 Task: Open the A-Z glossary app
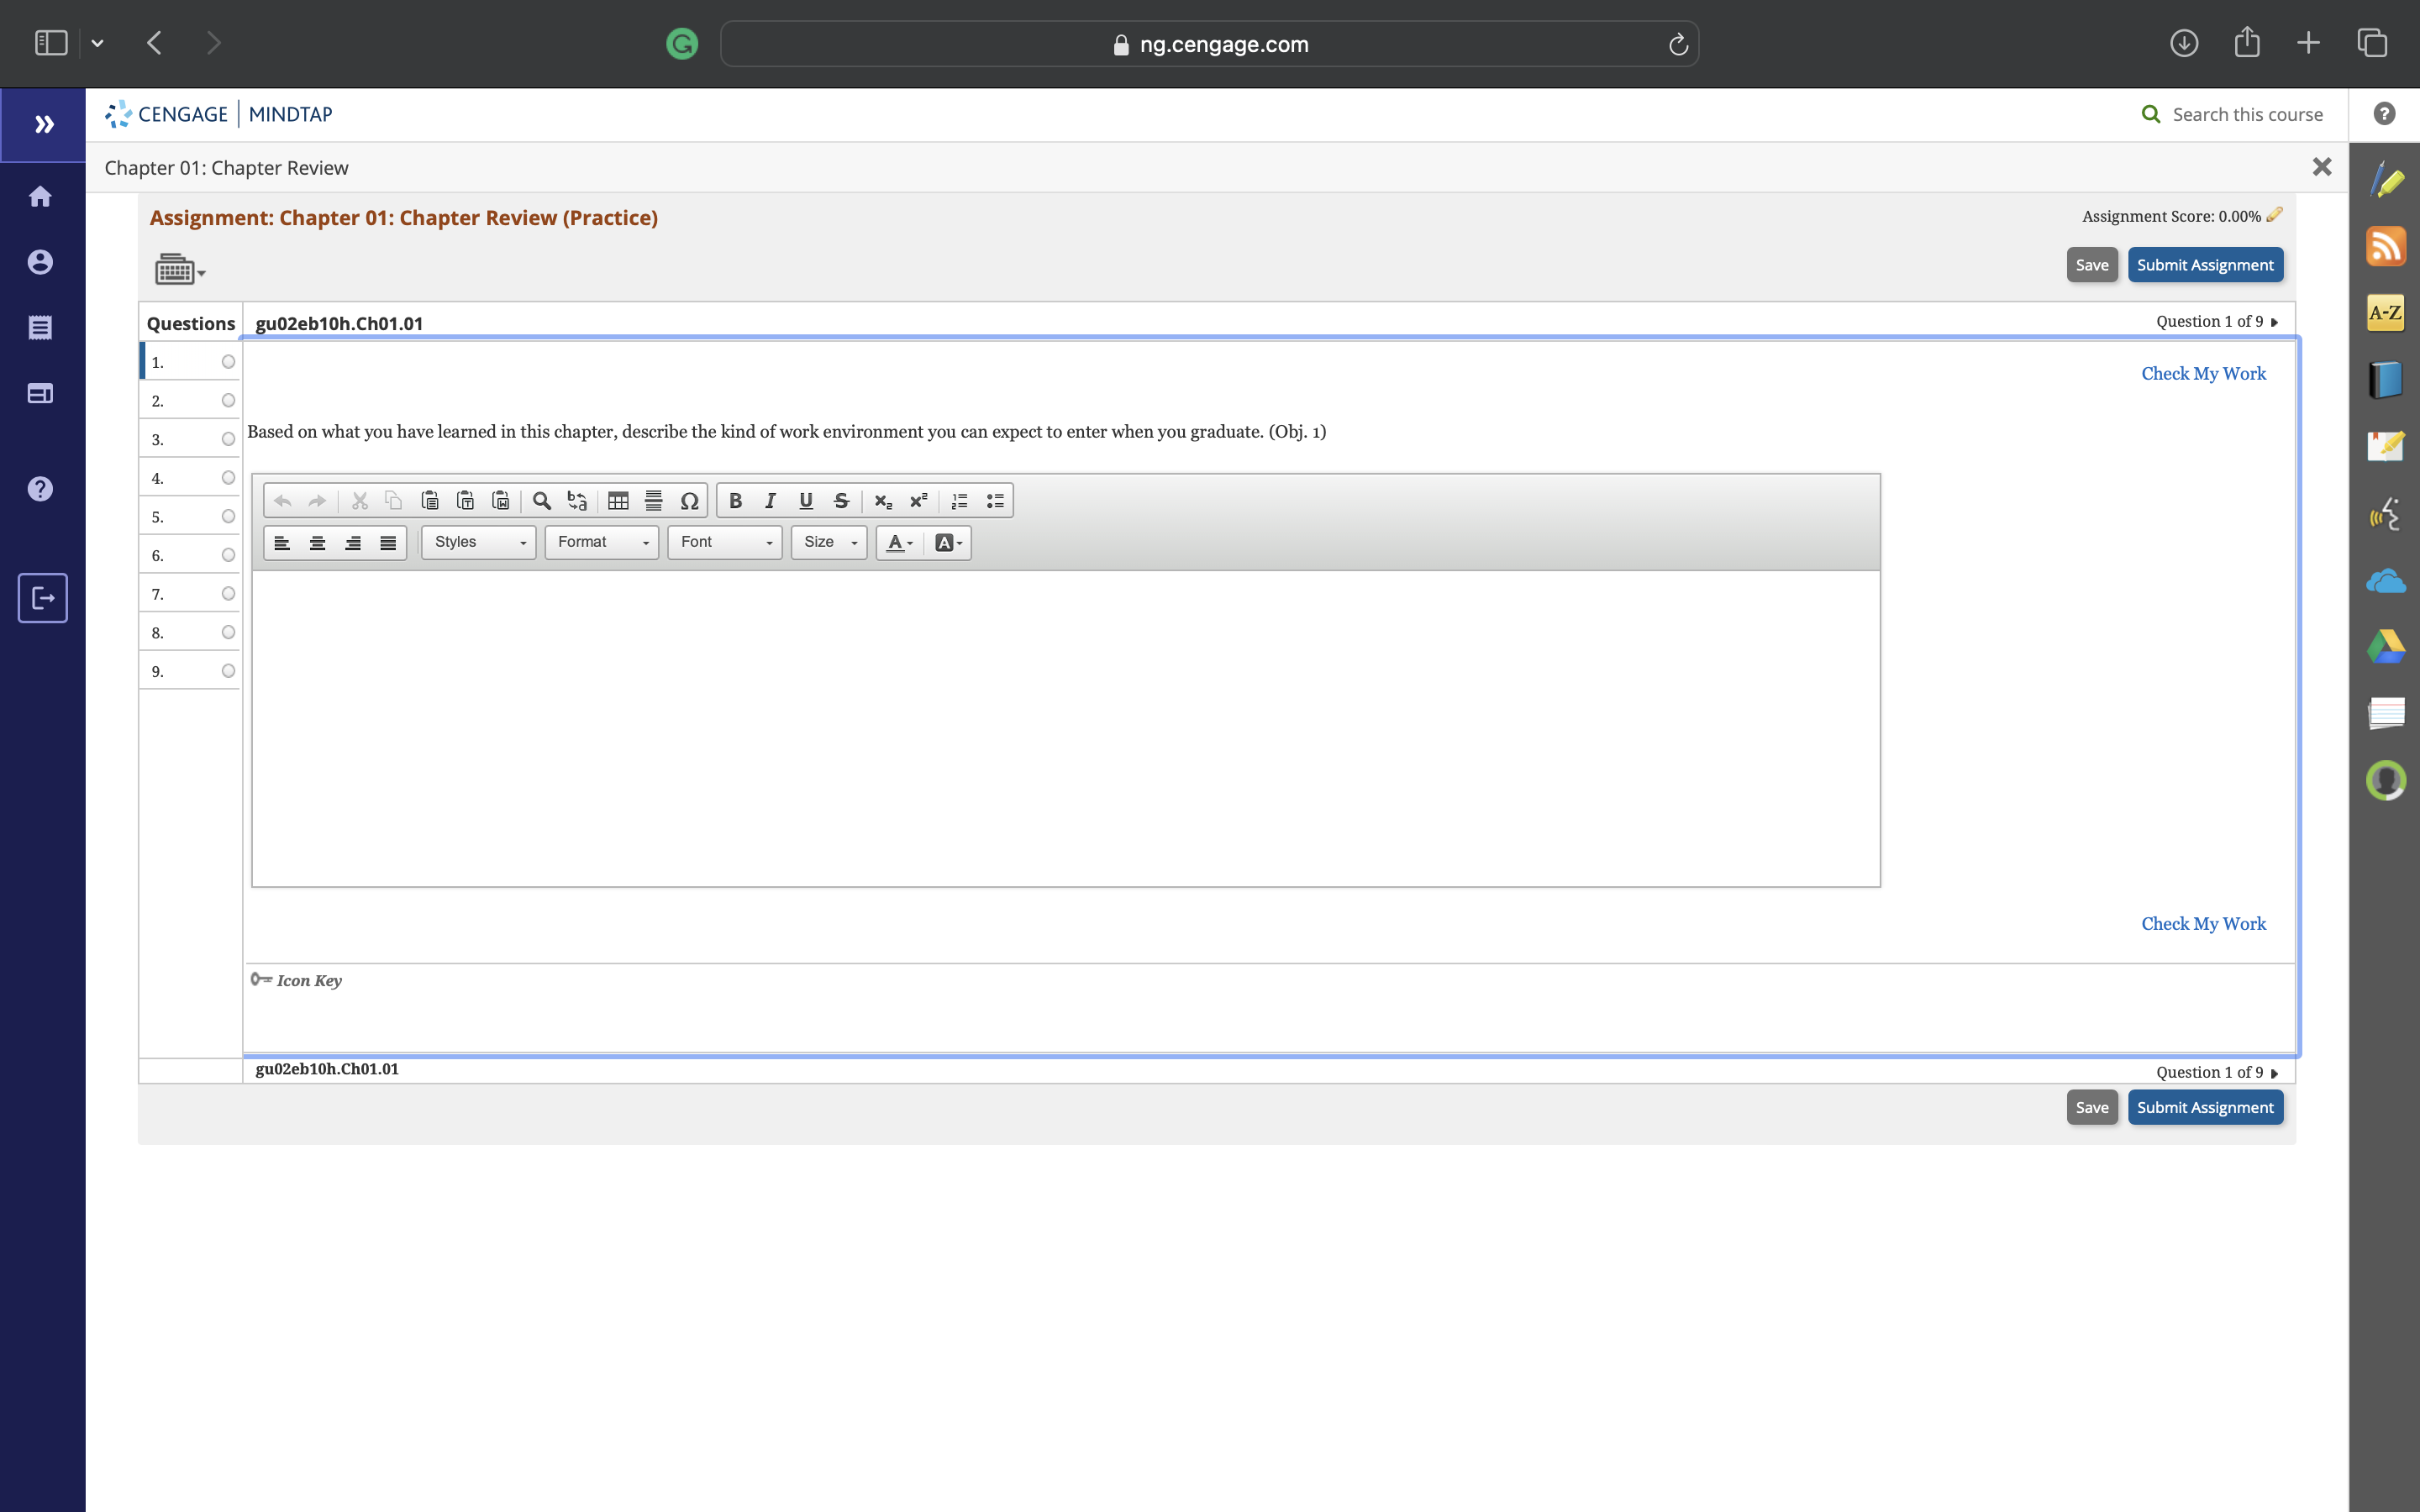tap(2385, 313)
